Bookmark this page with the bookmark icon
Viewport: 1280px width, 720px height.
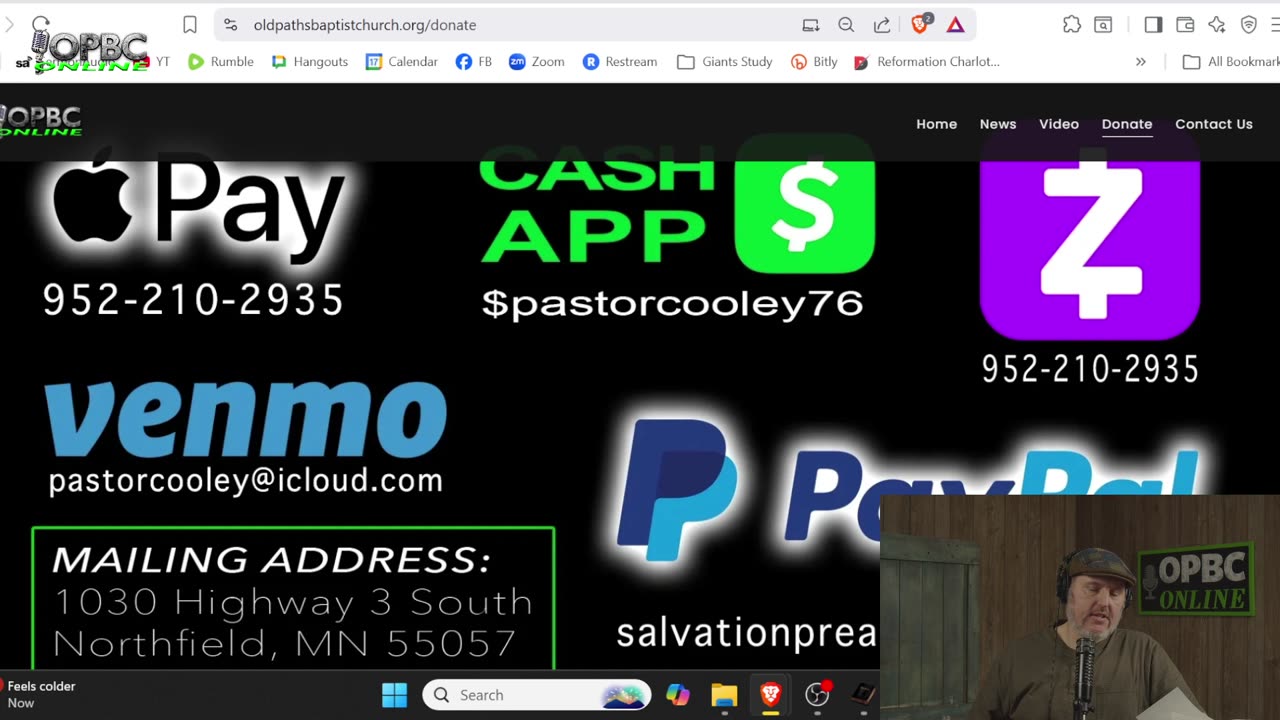[190, 25]
